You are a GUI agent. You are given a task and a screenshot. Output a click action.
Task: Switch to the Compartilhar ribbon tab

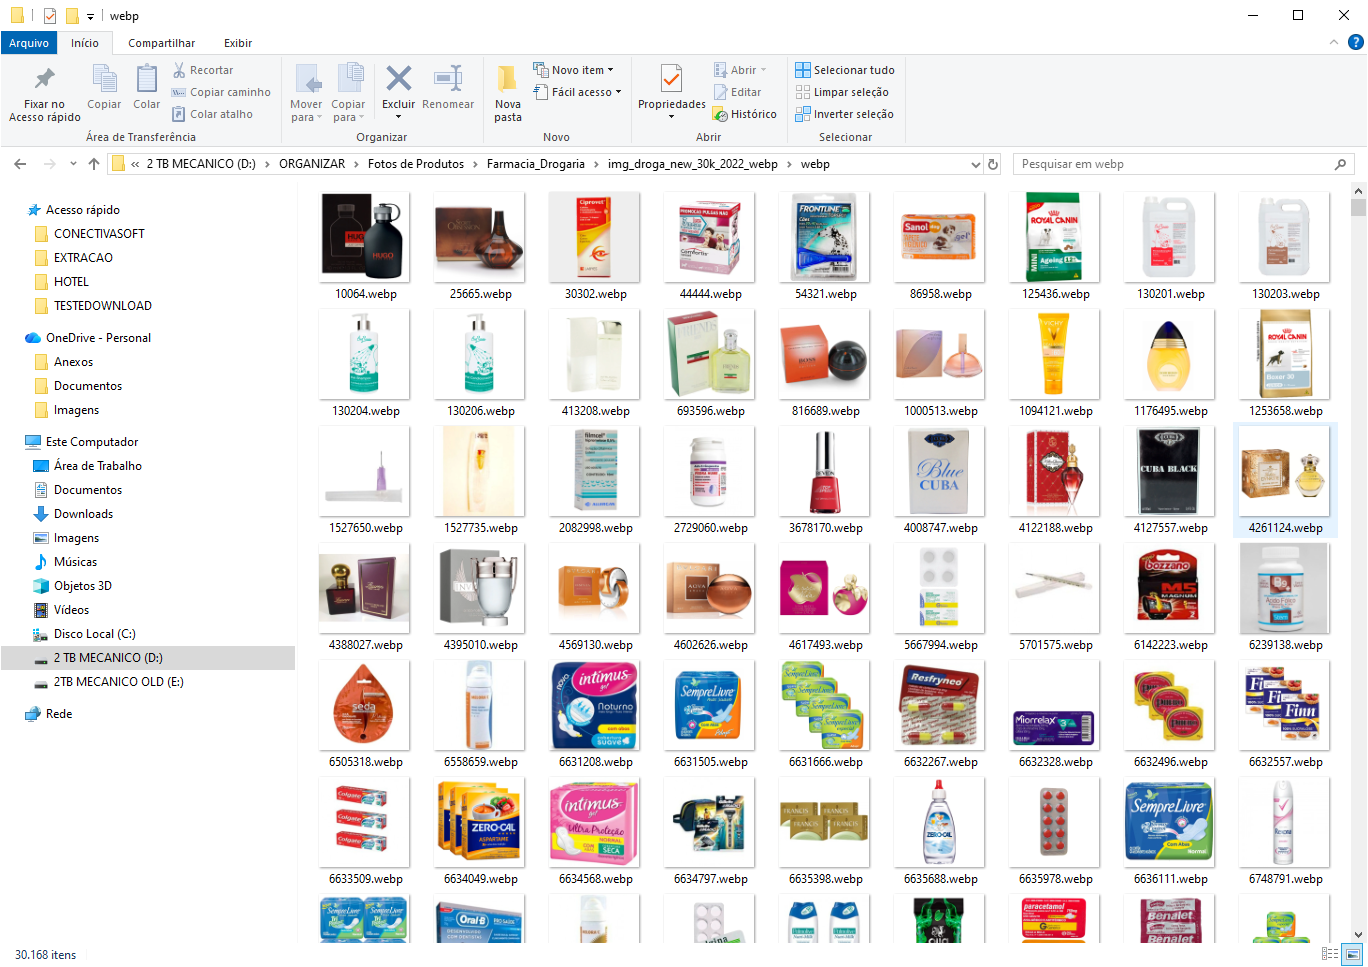pos(162,43)
